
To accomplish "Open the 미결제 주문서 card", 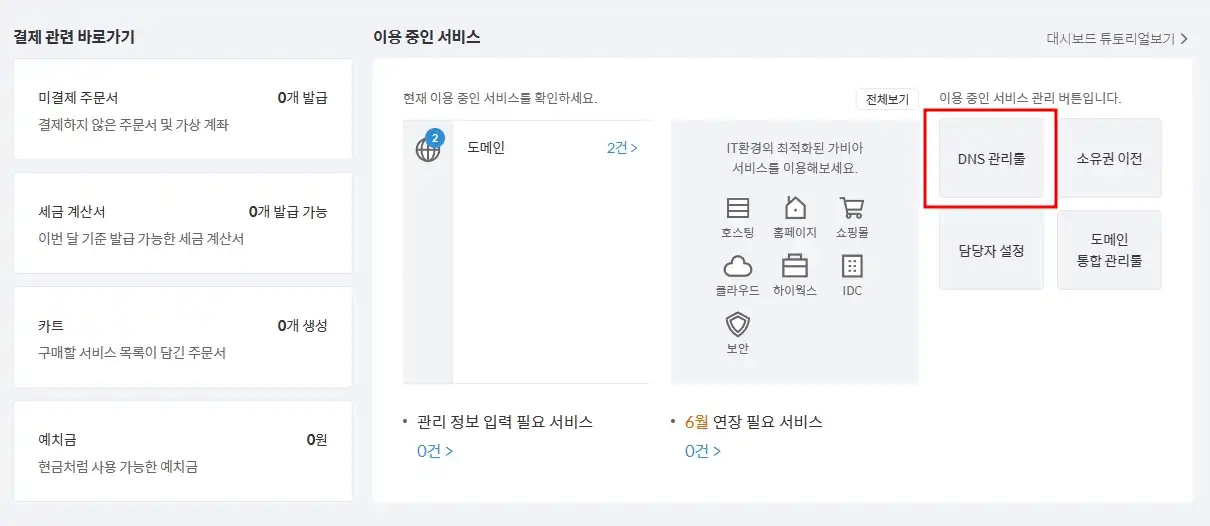I will [x=183, y=109].
